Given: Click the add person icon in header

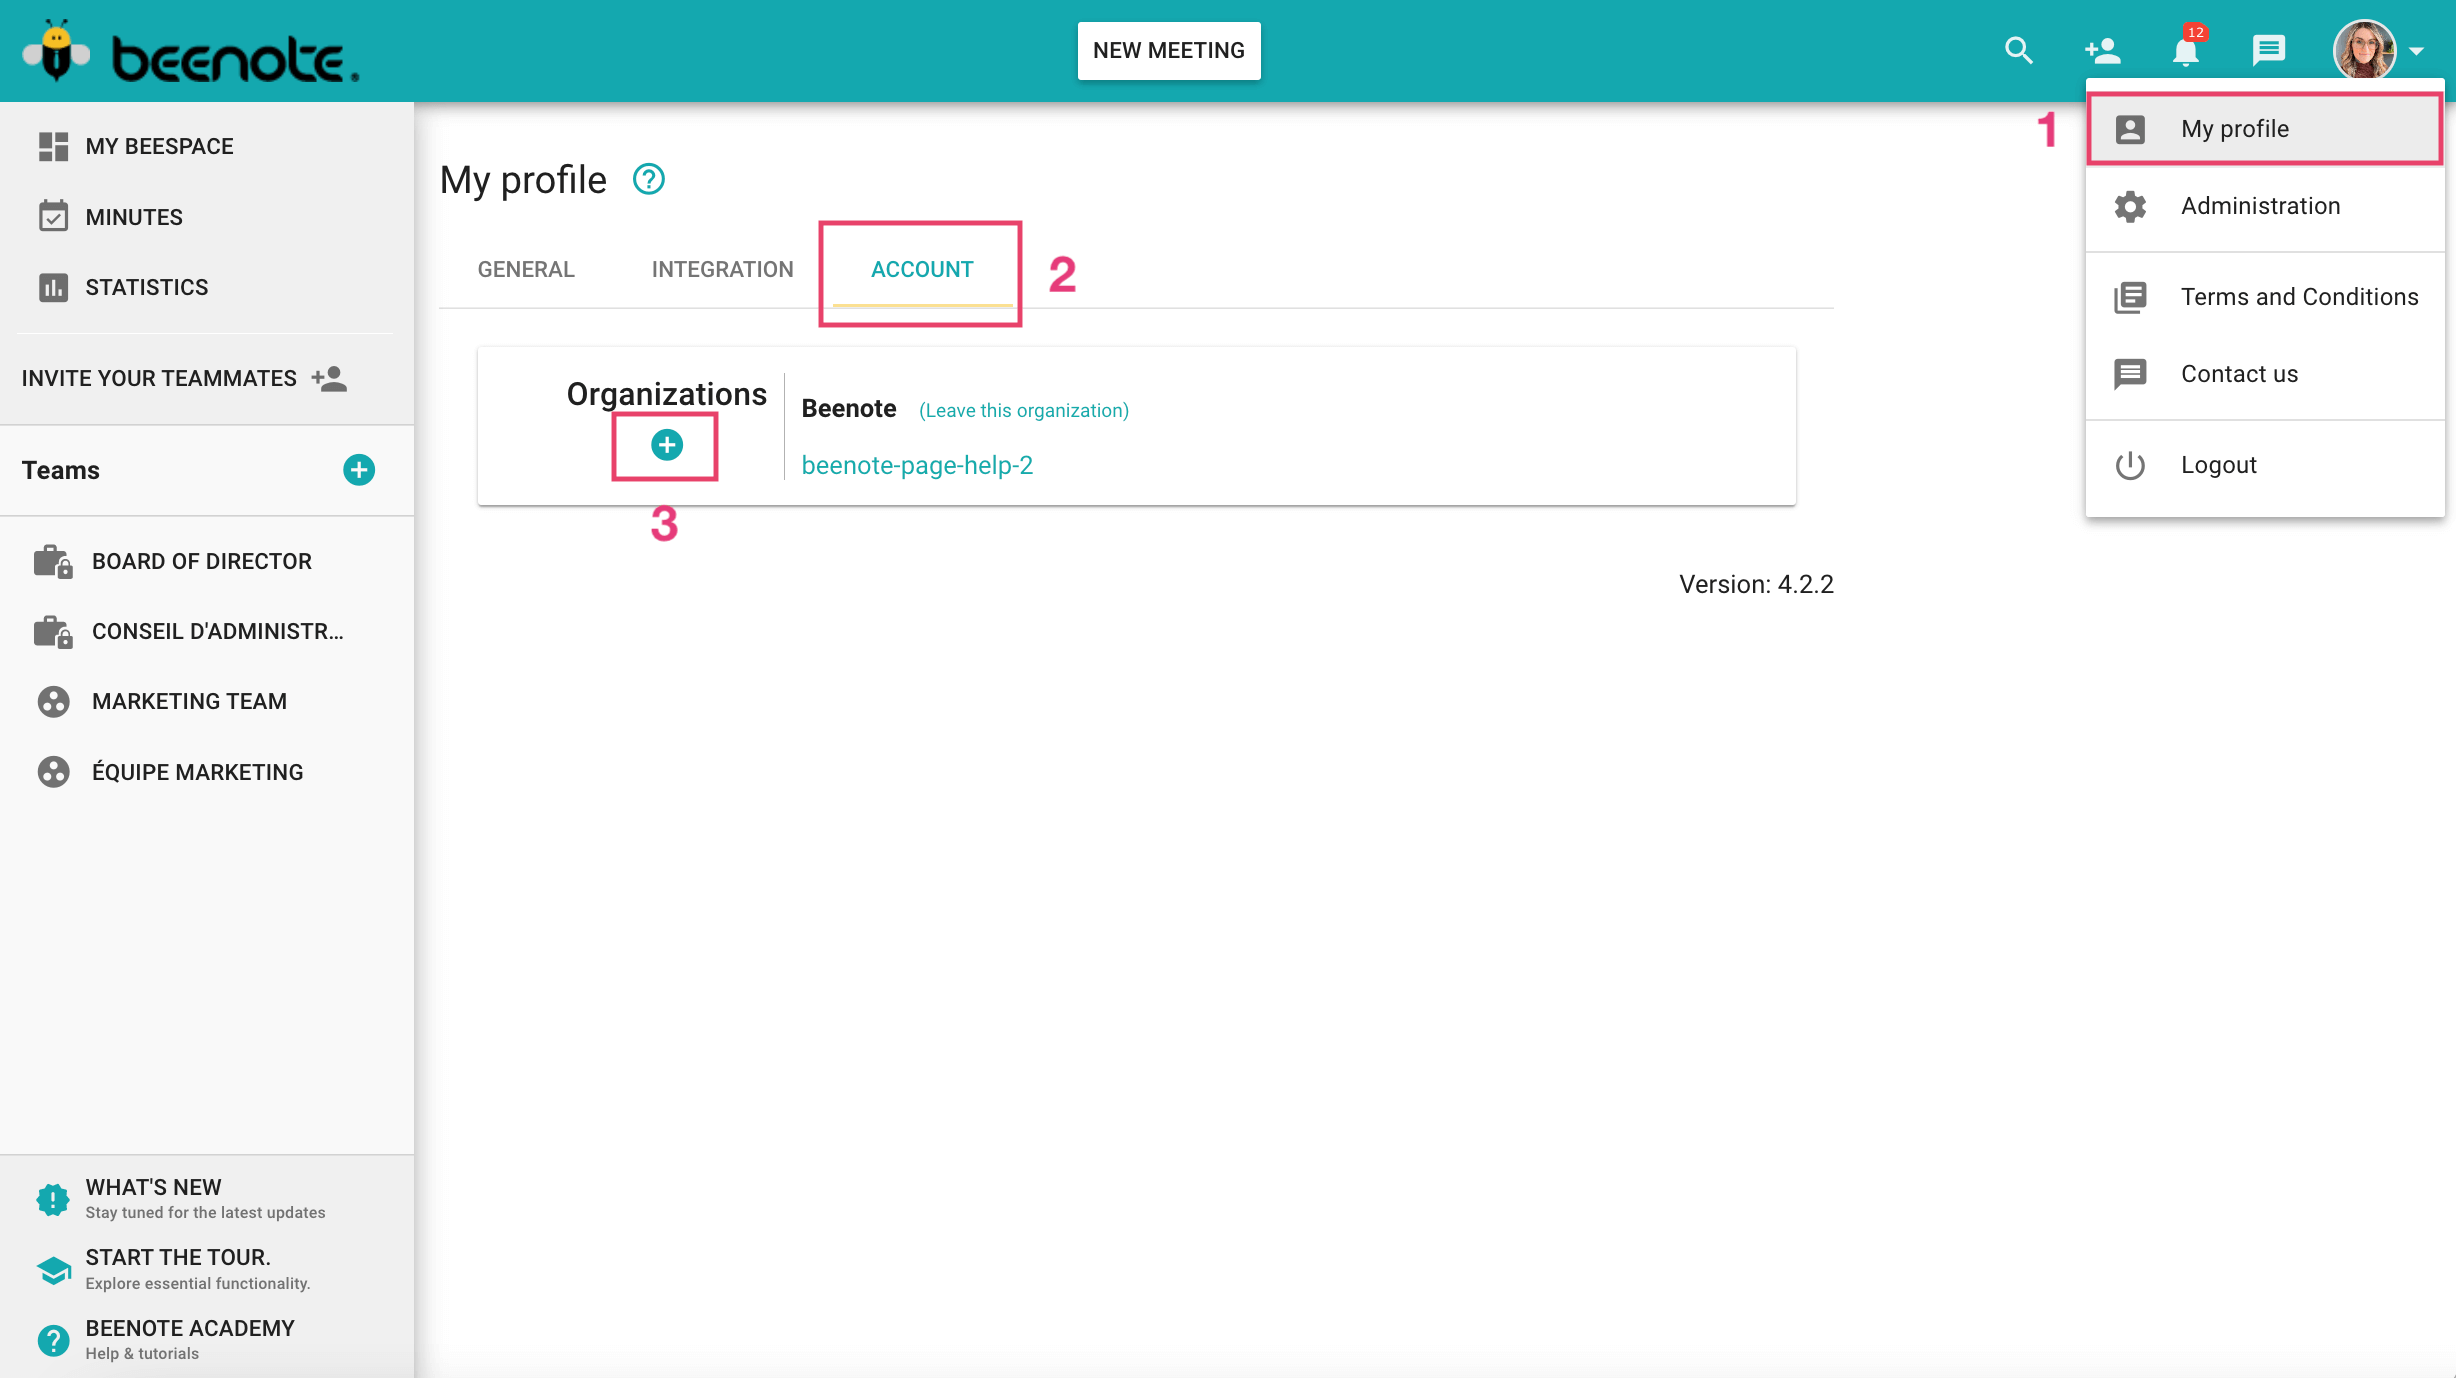Looking at the screenshot, I should tap(2102, 50).
